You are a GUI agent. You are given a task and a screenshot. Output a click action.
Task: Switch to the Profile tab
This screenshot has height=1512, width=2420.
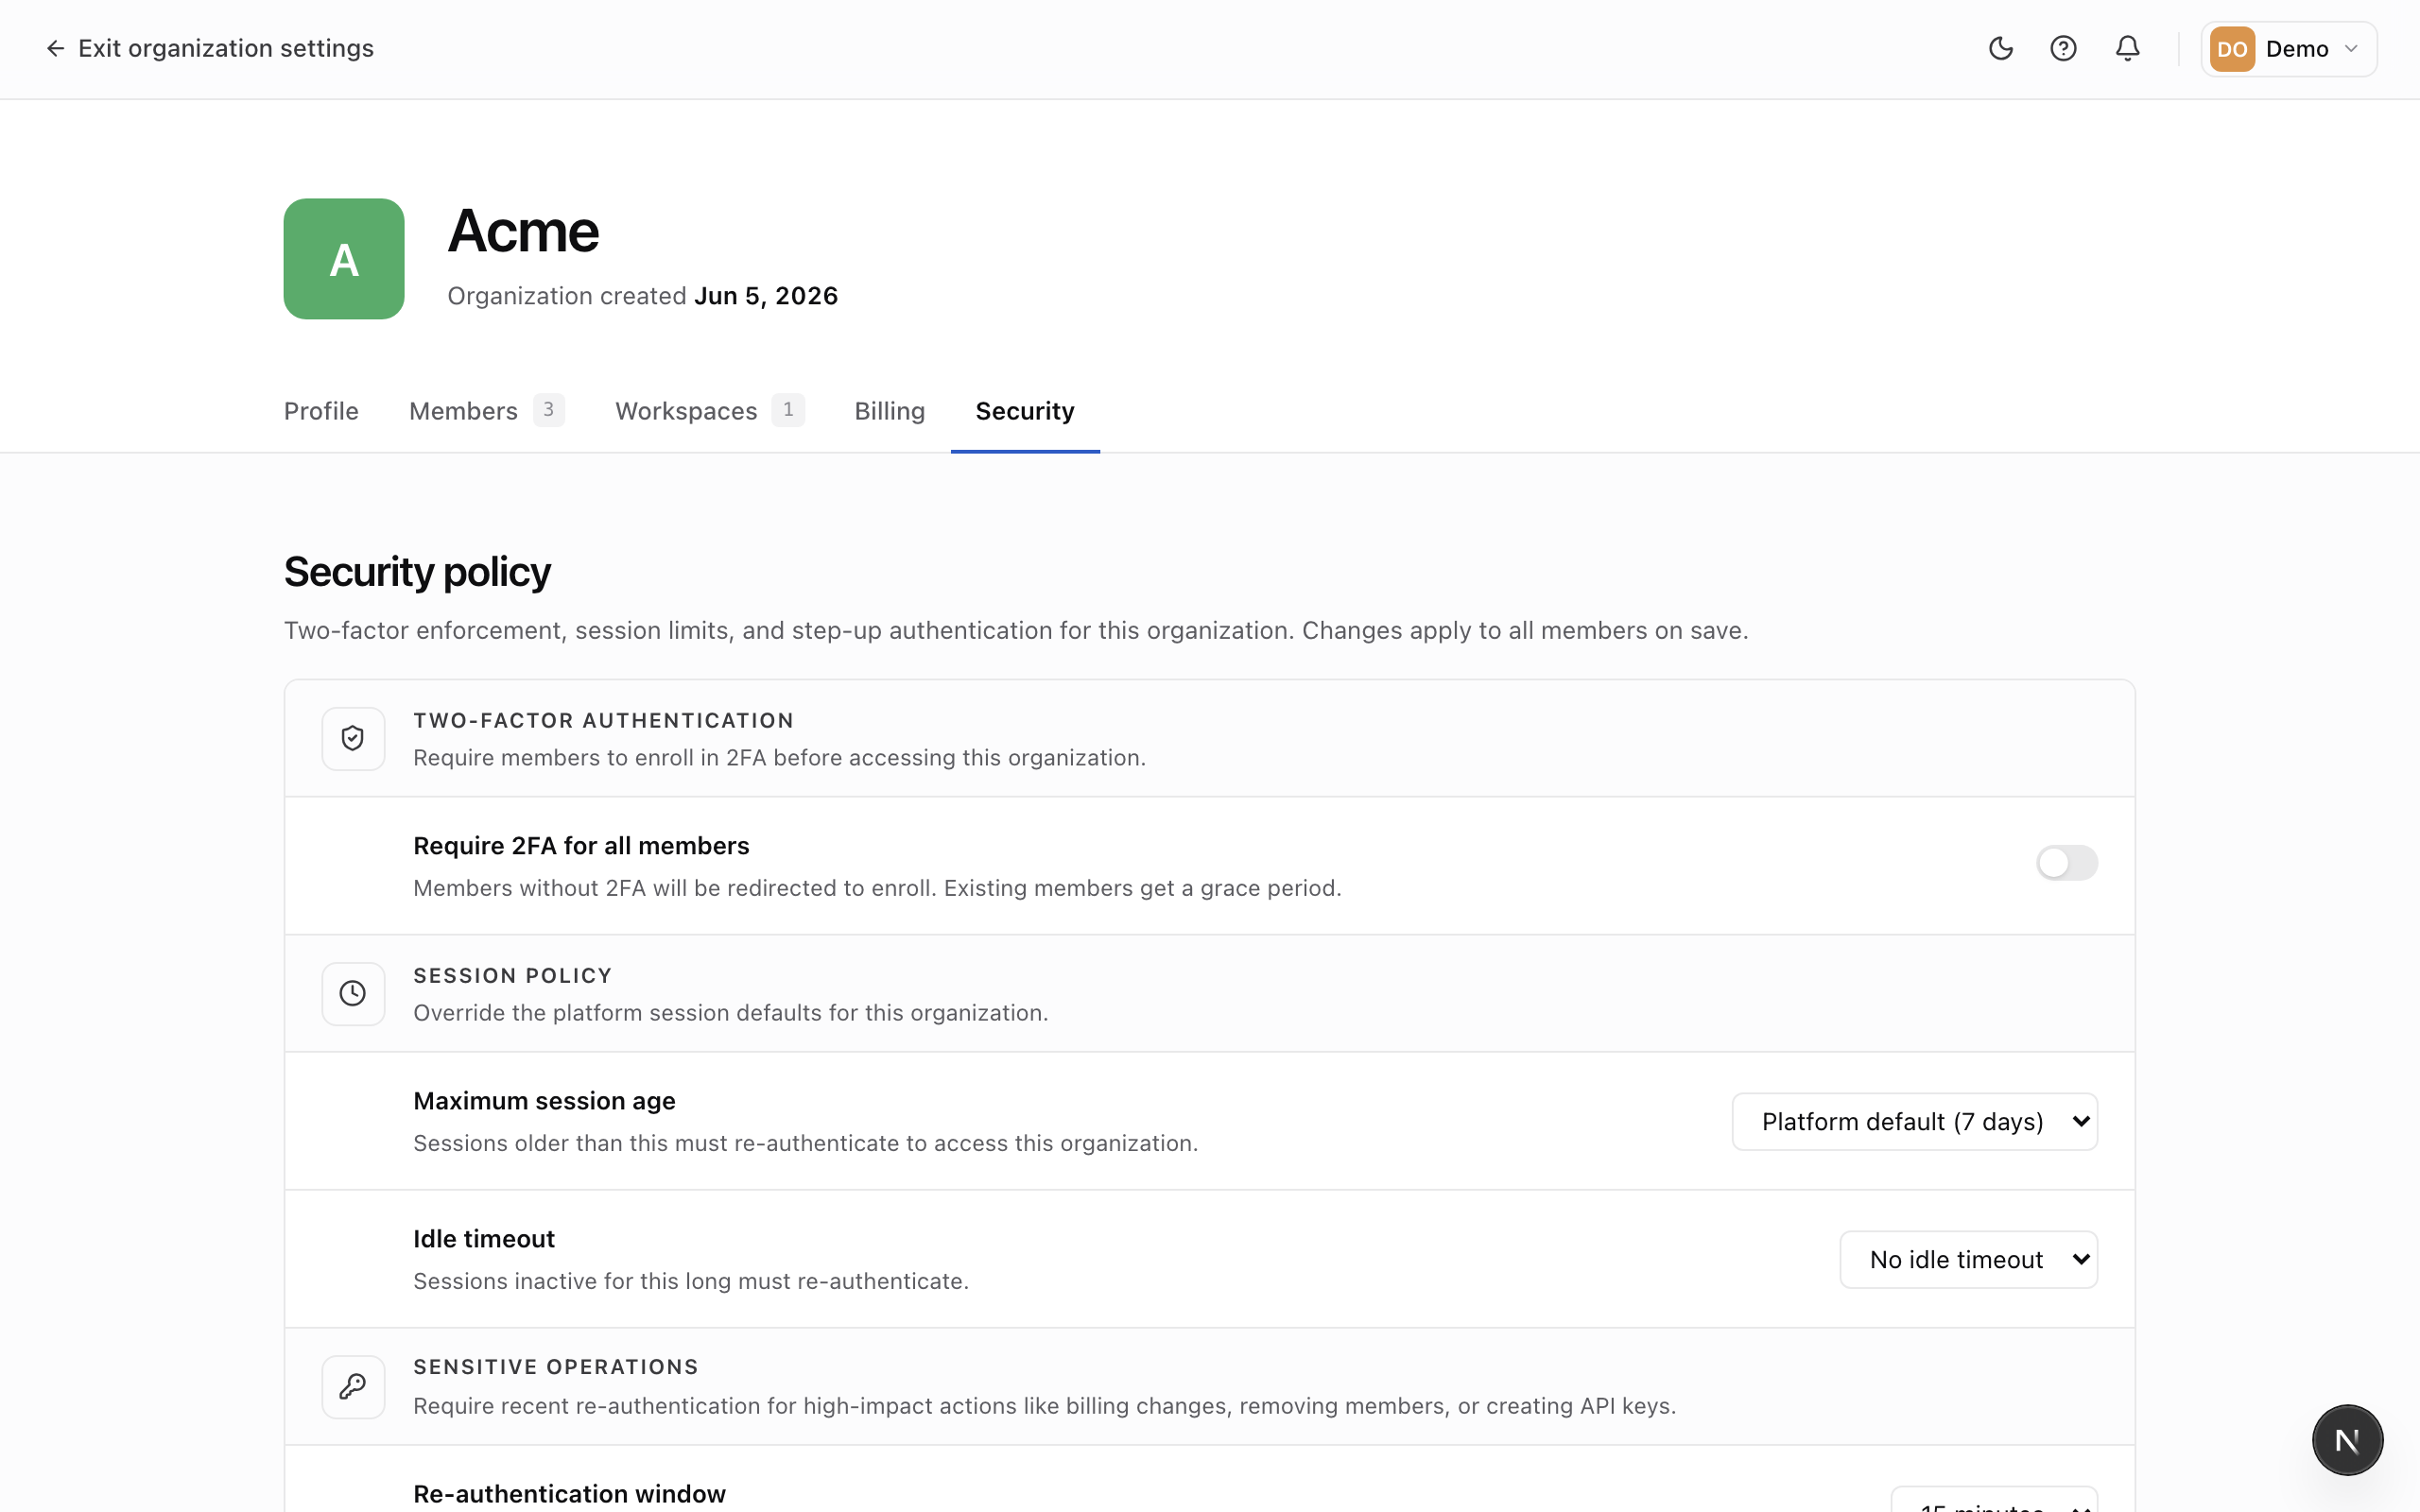(x=321, y=411)
